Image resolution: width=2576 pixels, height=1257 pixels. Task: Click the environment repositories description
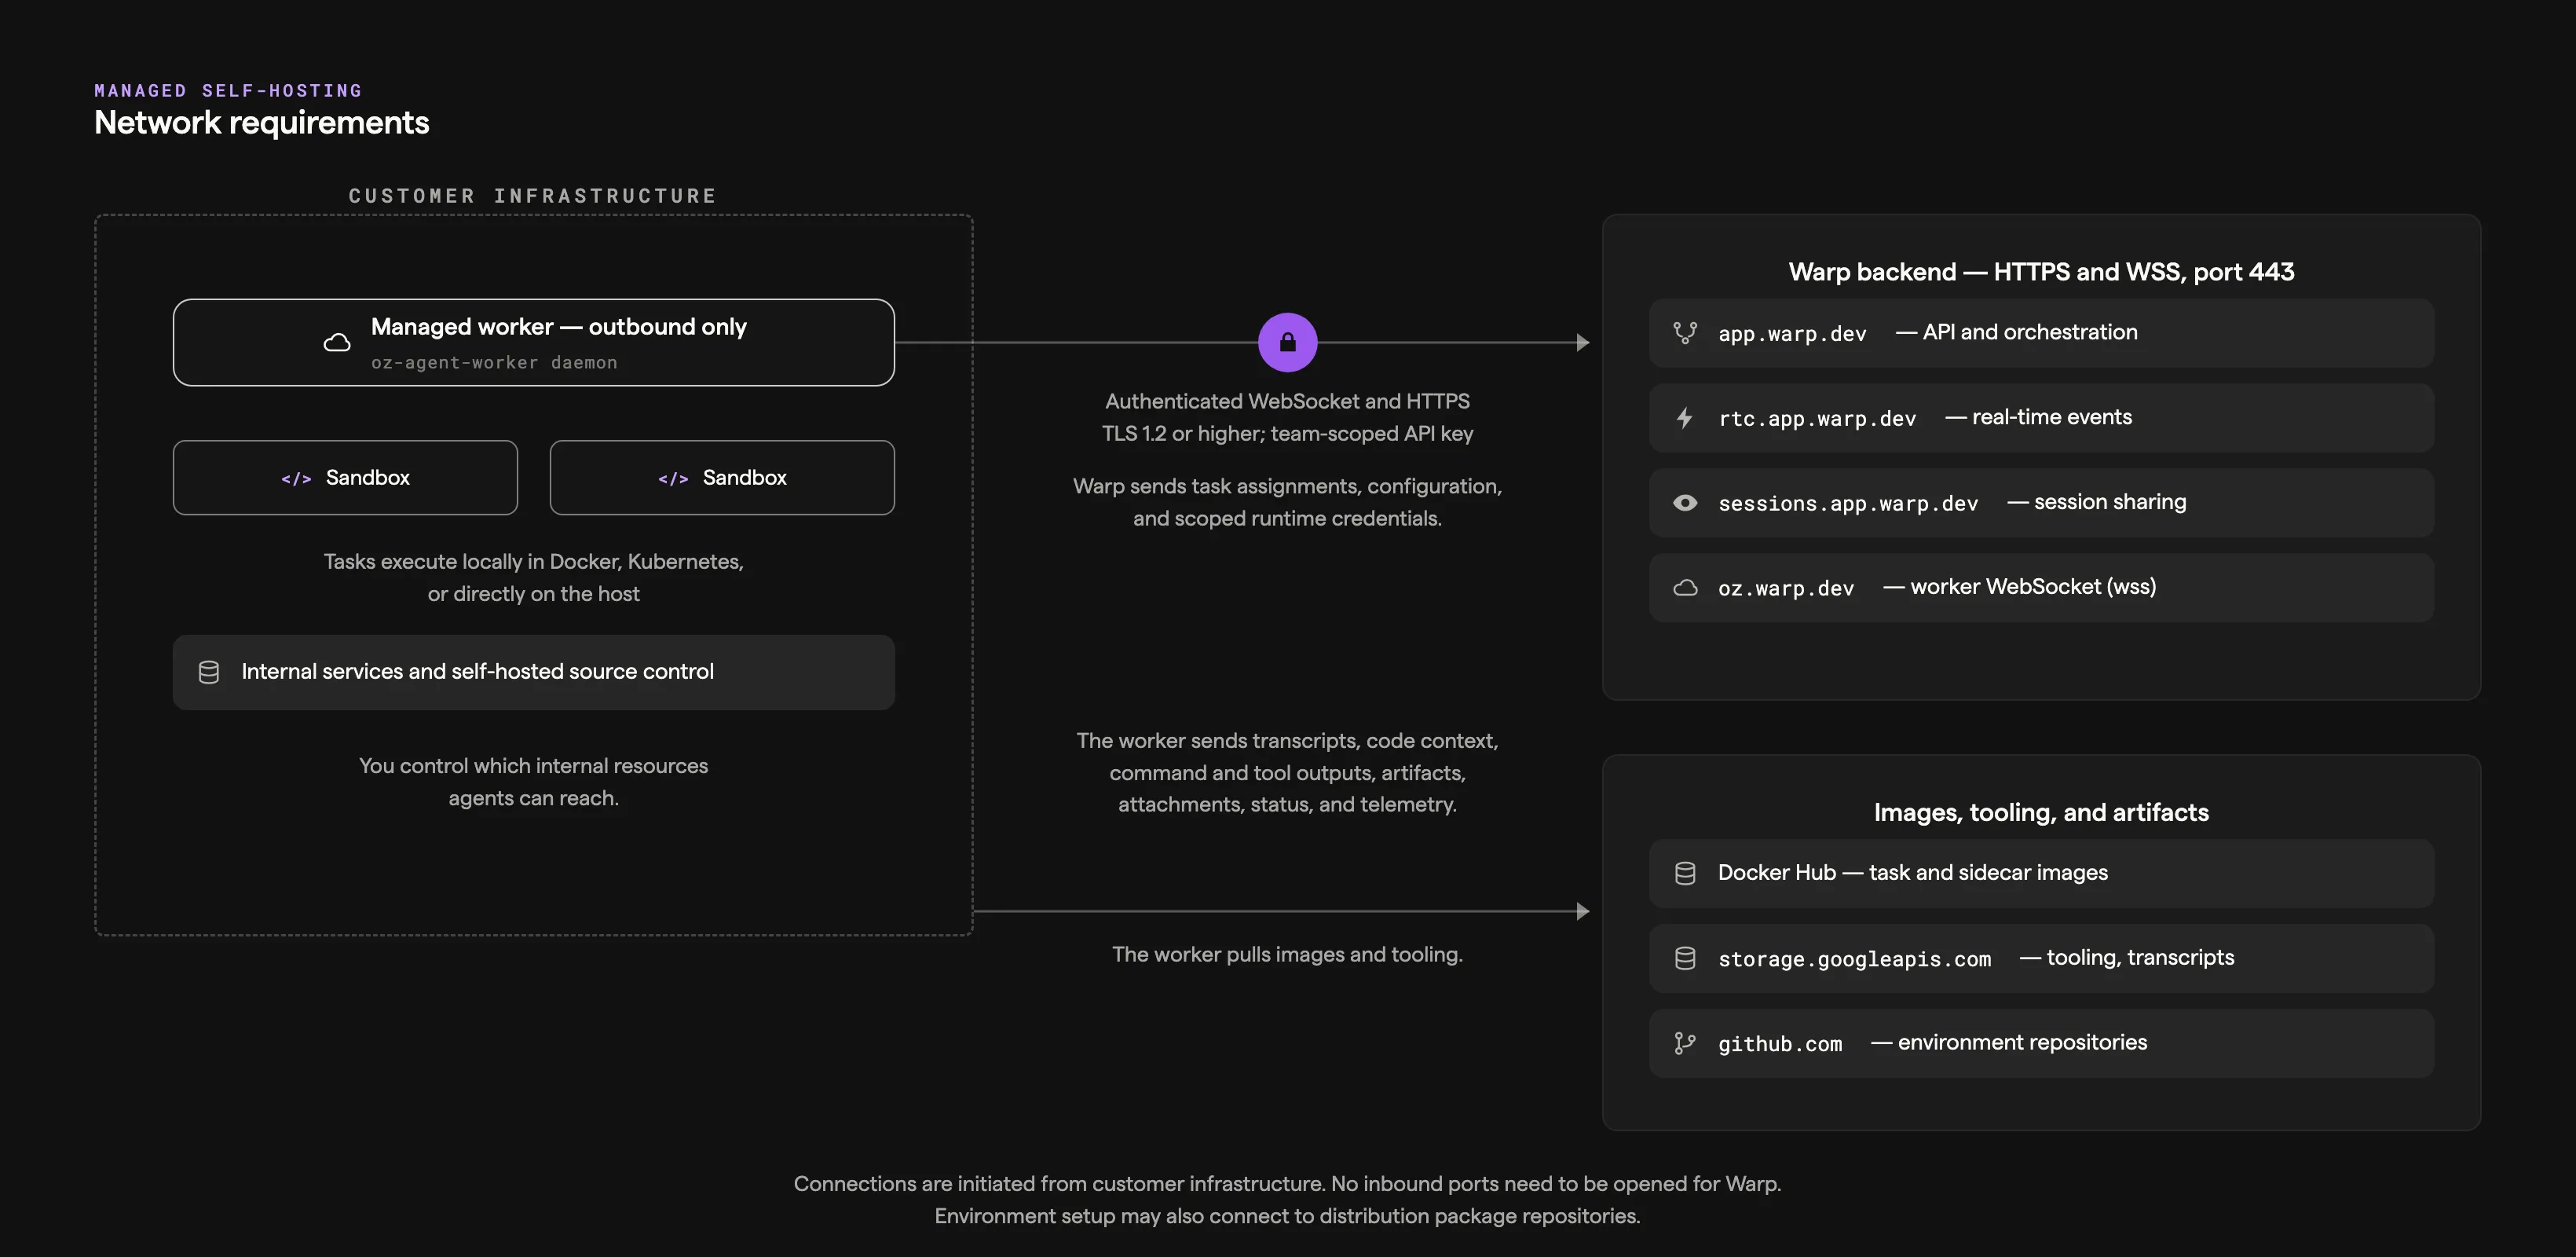click(x=2022, y=1042)
